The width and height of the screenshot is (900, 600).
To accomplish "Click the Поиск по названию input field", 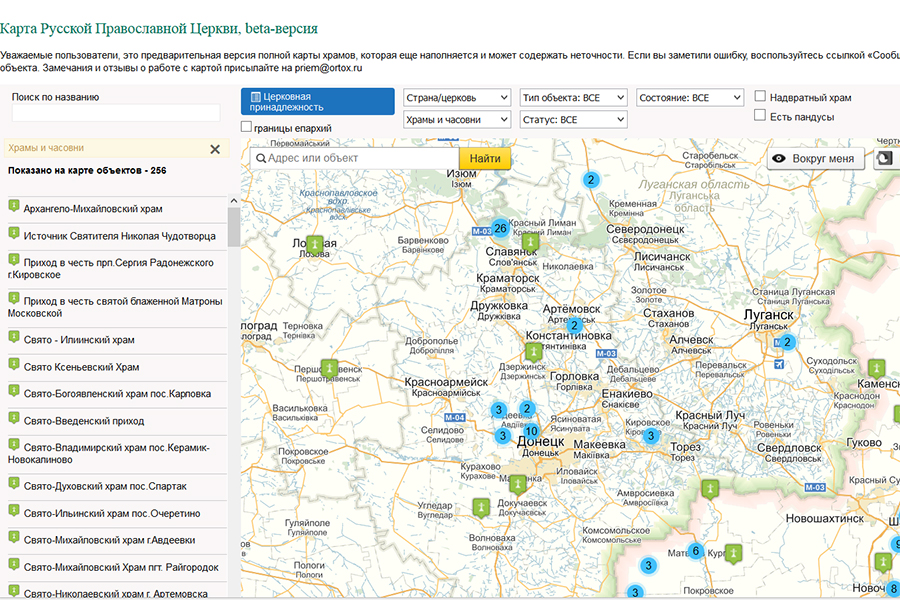I will tap(116, 113).
